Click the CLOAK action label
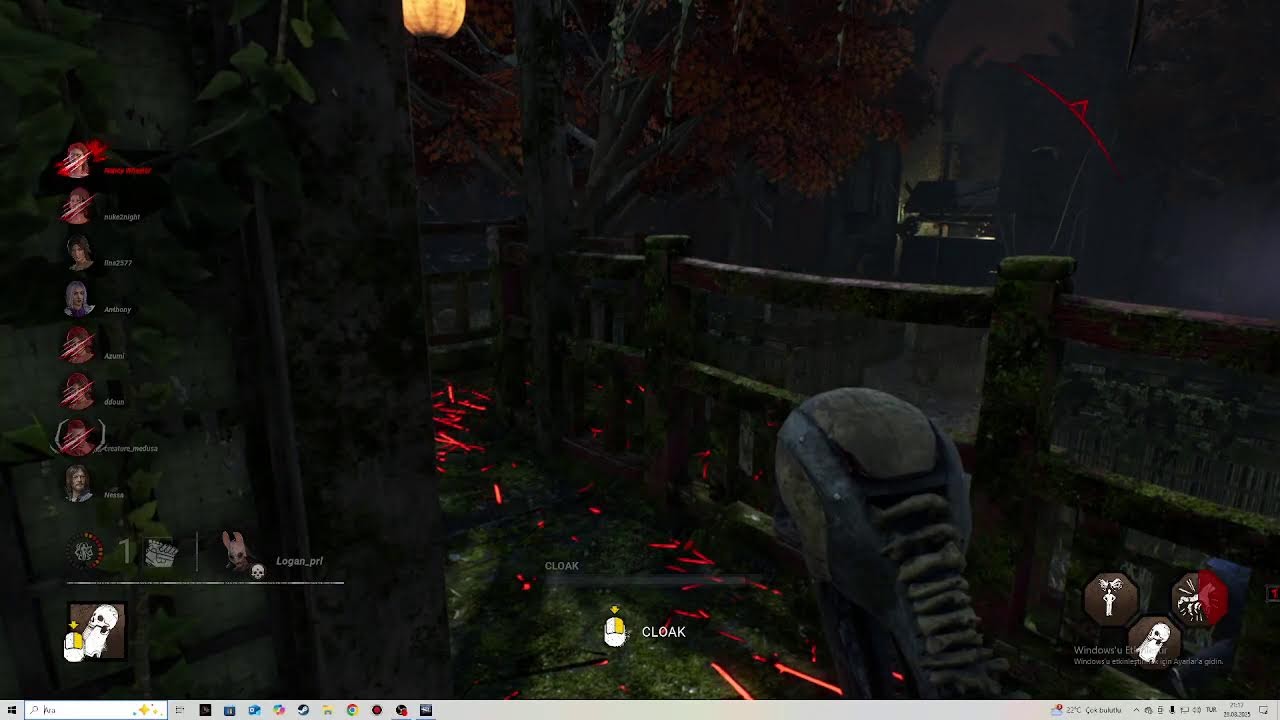 pos(664,632)
